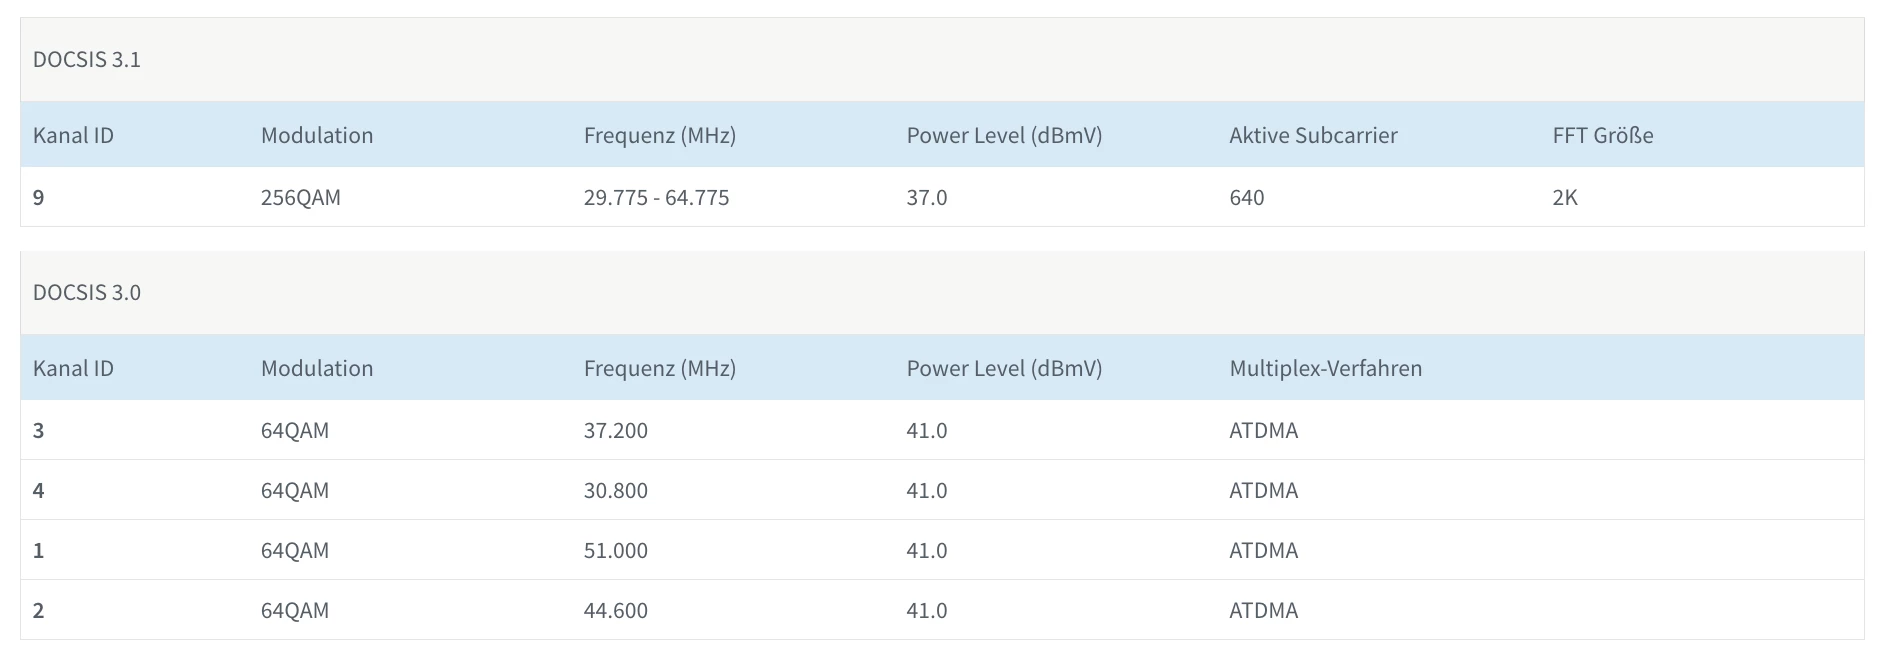1884x662 pixels.
Task: Click the 37.0 power level value
Action: (926, 198)
